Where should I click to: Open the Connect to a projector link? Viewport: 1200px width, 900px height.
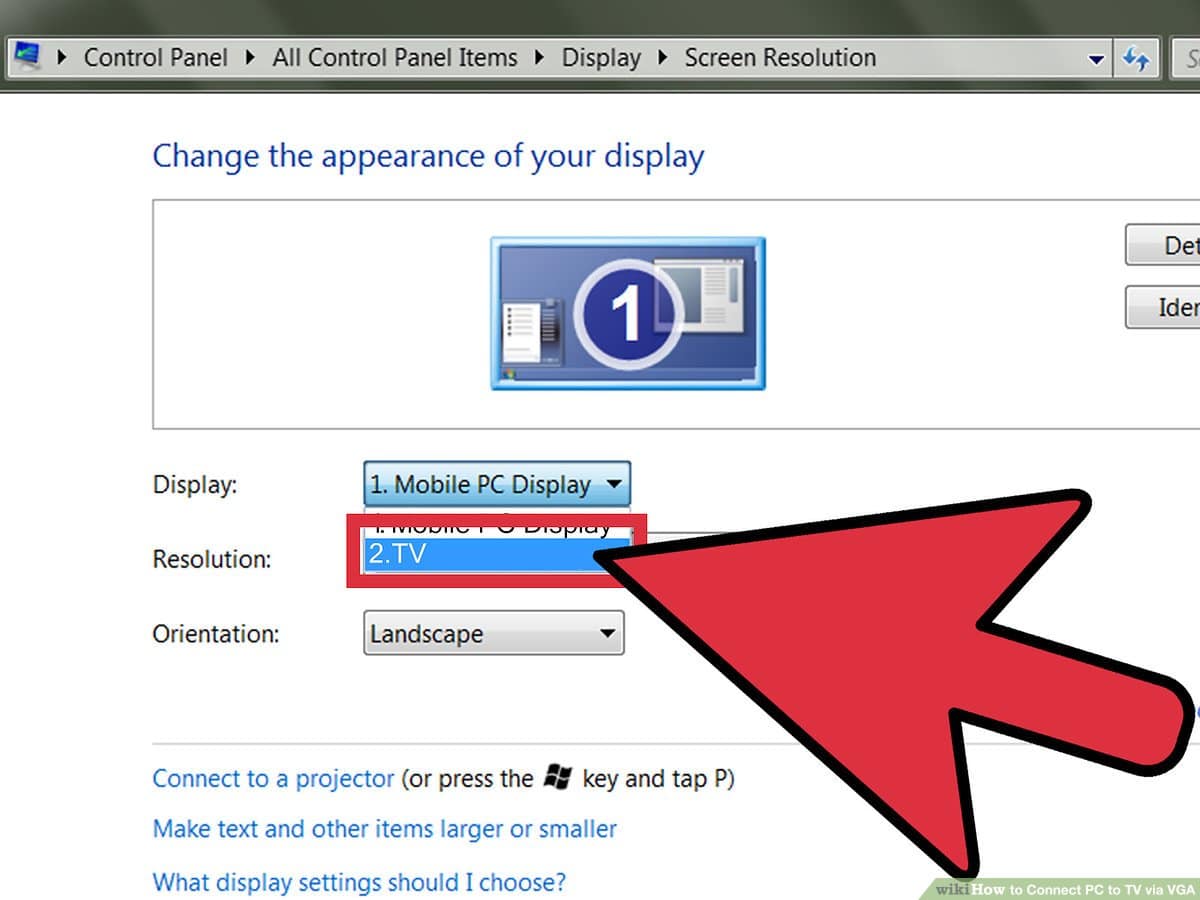pyautogui.click(x=273, y=779)
